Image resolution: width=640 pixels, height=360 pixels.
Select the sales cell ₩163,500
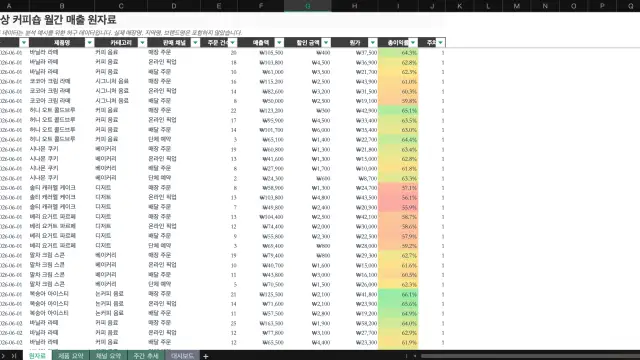click(x=261, y=323)
